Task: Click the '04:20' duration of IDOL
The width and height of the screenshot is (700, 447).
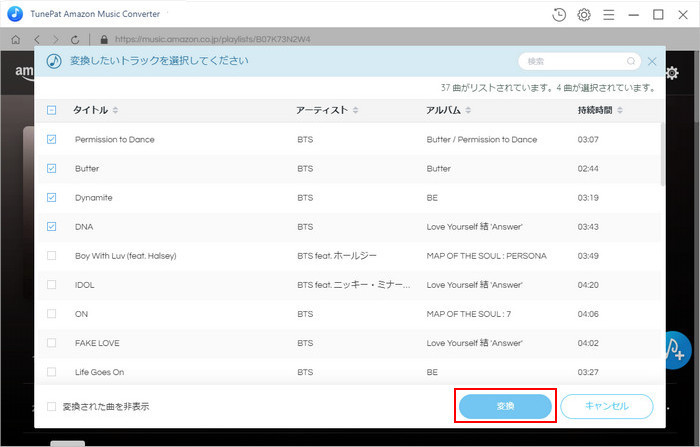Action: coord(588,285)
